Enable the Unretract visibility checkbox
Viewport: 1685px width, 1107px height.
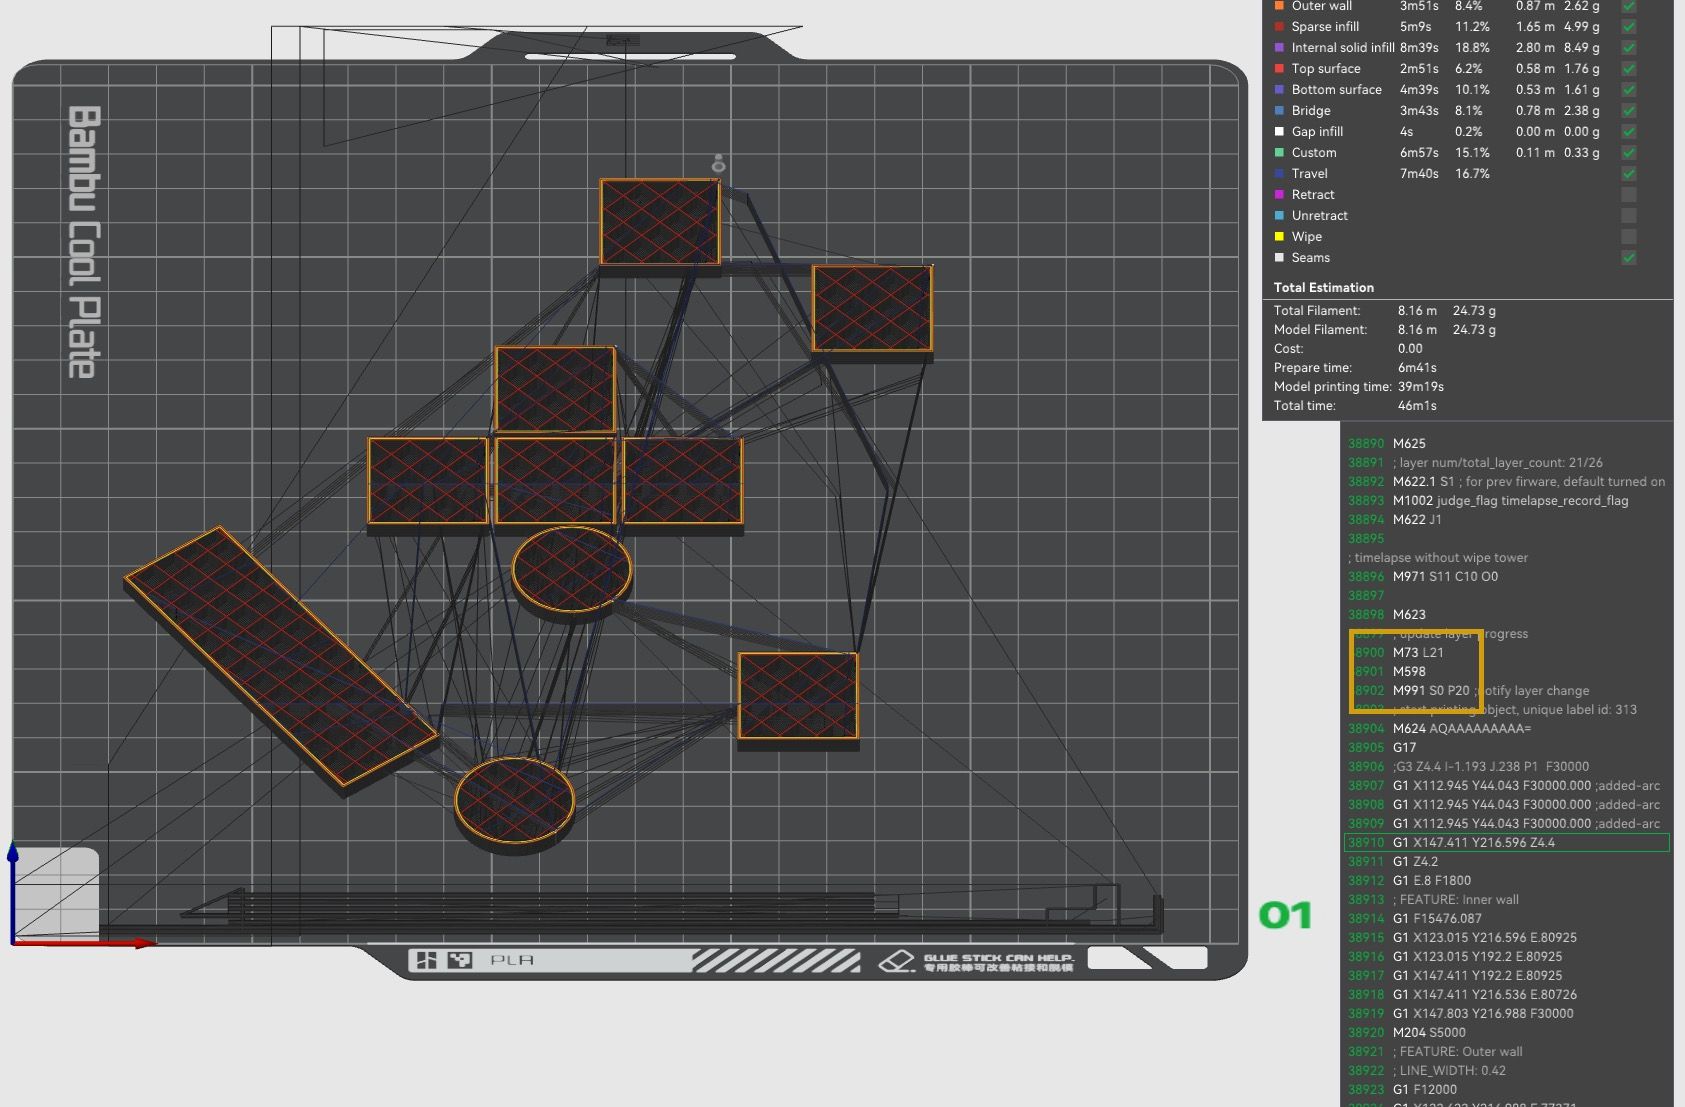1629,216
